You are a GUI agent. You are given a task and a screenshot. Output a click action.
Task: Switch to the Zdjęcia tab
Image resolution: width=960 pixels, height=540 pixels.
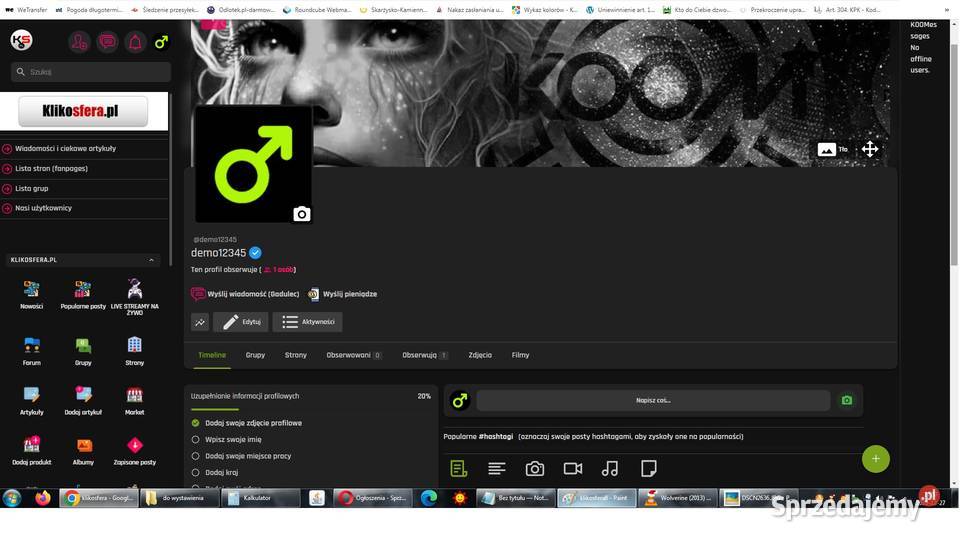[480, 355]
